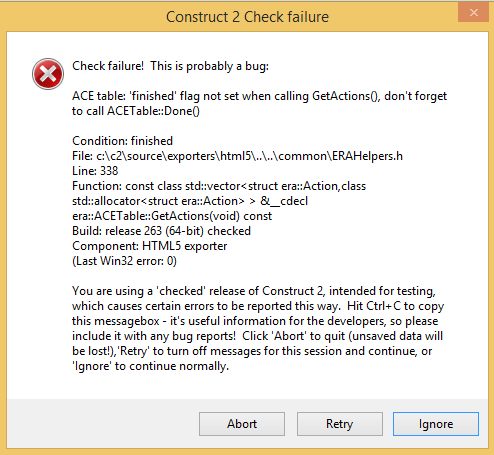Click the 'Check failure! This is probably a bug' text

coord(170,66)
